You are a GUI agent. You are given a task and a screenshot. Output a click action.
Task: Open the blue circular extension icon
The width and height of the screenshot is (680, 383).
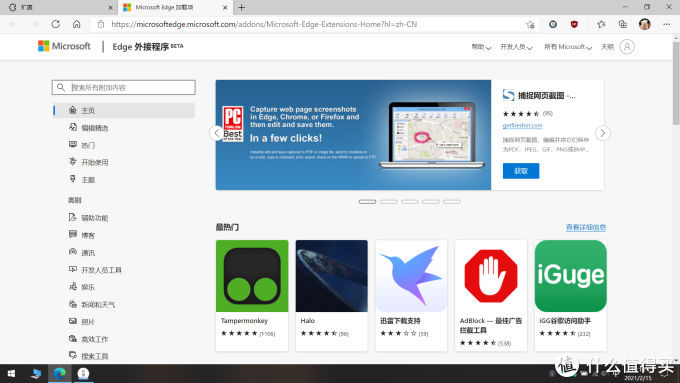tap(553, 24)
